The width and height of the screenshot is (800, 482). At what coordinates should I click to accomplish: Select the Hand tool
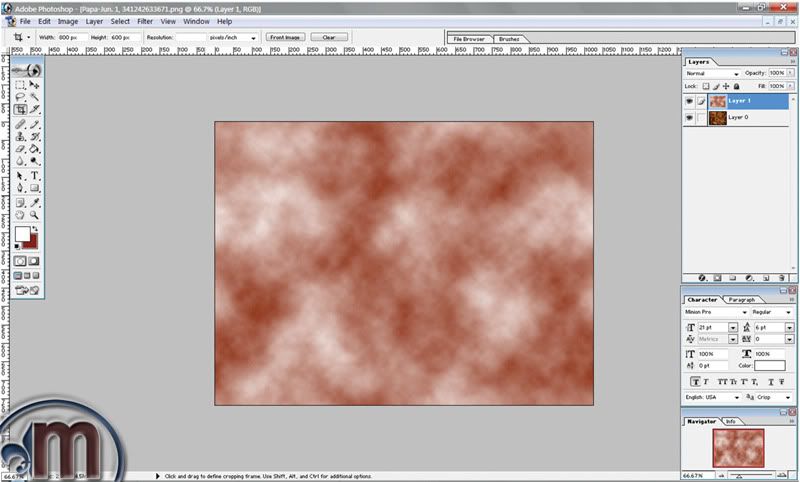coord(20,215)
